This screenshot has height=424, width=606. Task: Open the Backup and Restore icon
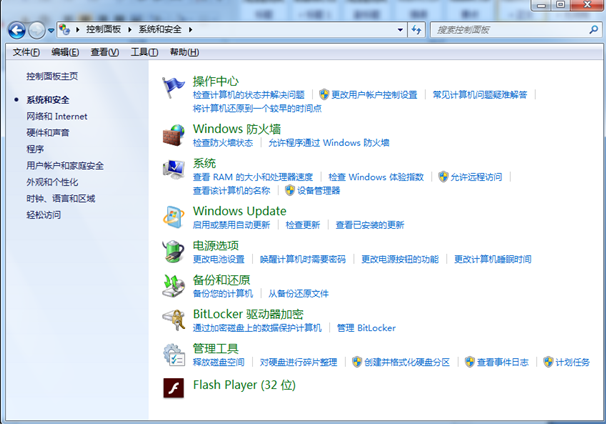[x=173, y=286]
